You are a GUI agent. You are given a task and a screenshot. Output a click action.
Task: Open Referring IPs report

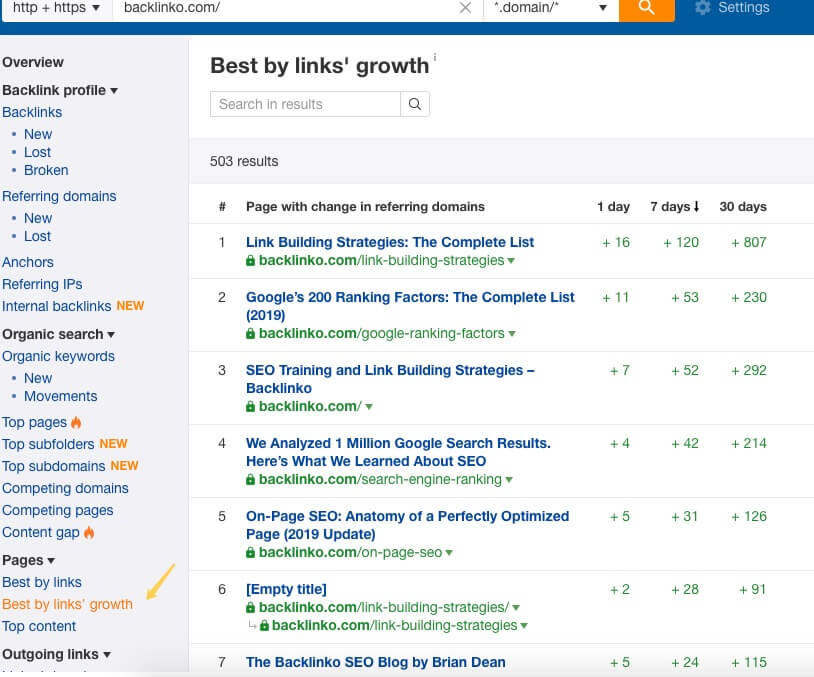coord(42,284)
